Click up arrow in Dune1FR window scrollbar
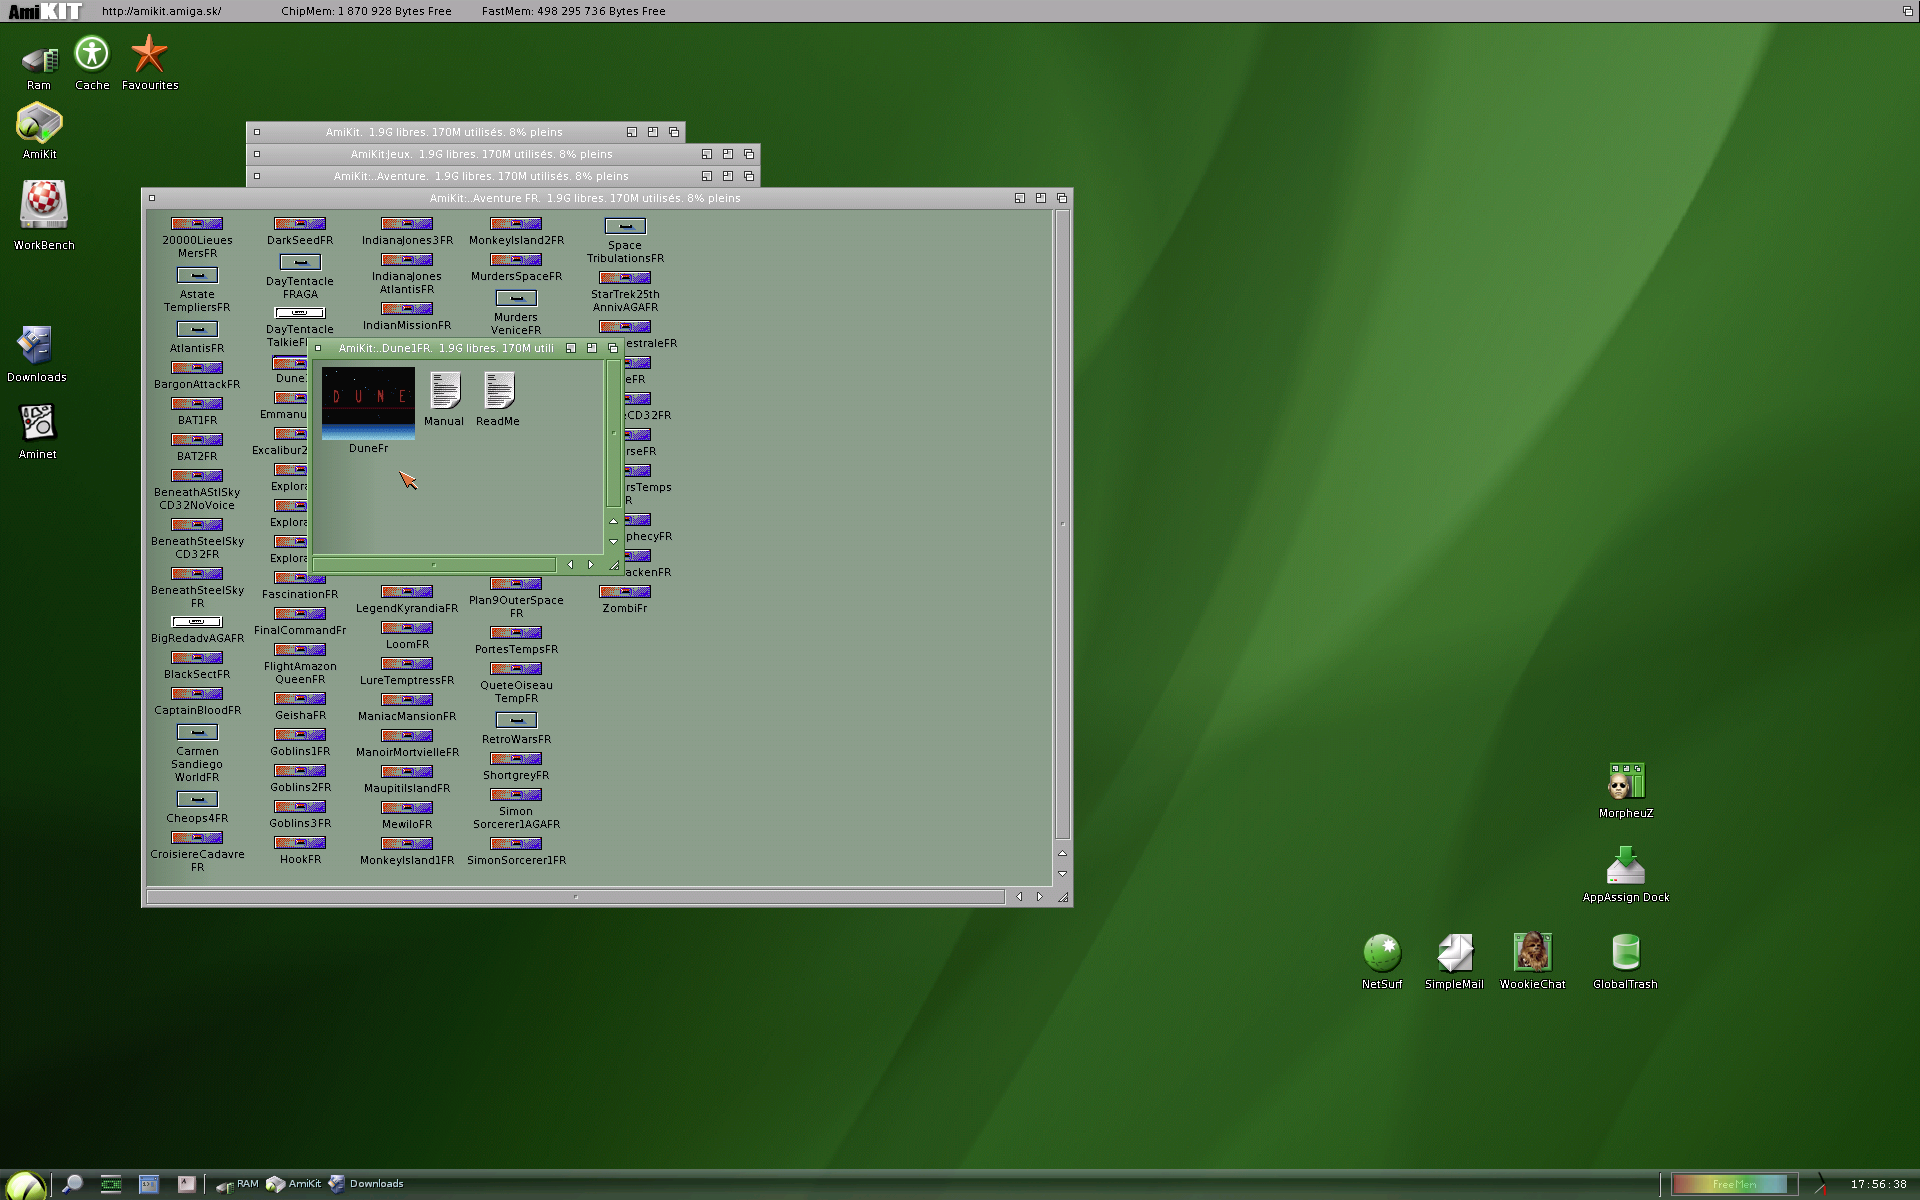1920x1200 pixels. (x=613, y=521)
